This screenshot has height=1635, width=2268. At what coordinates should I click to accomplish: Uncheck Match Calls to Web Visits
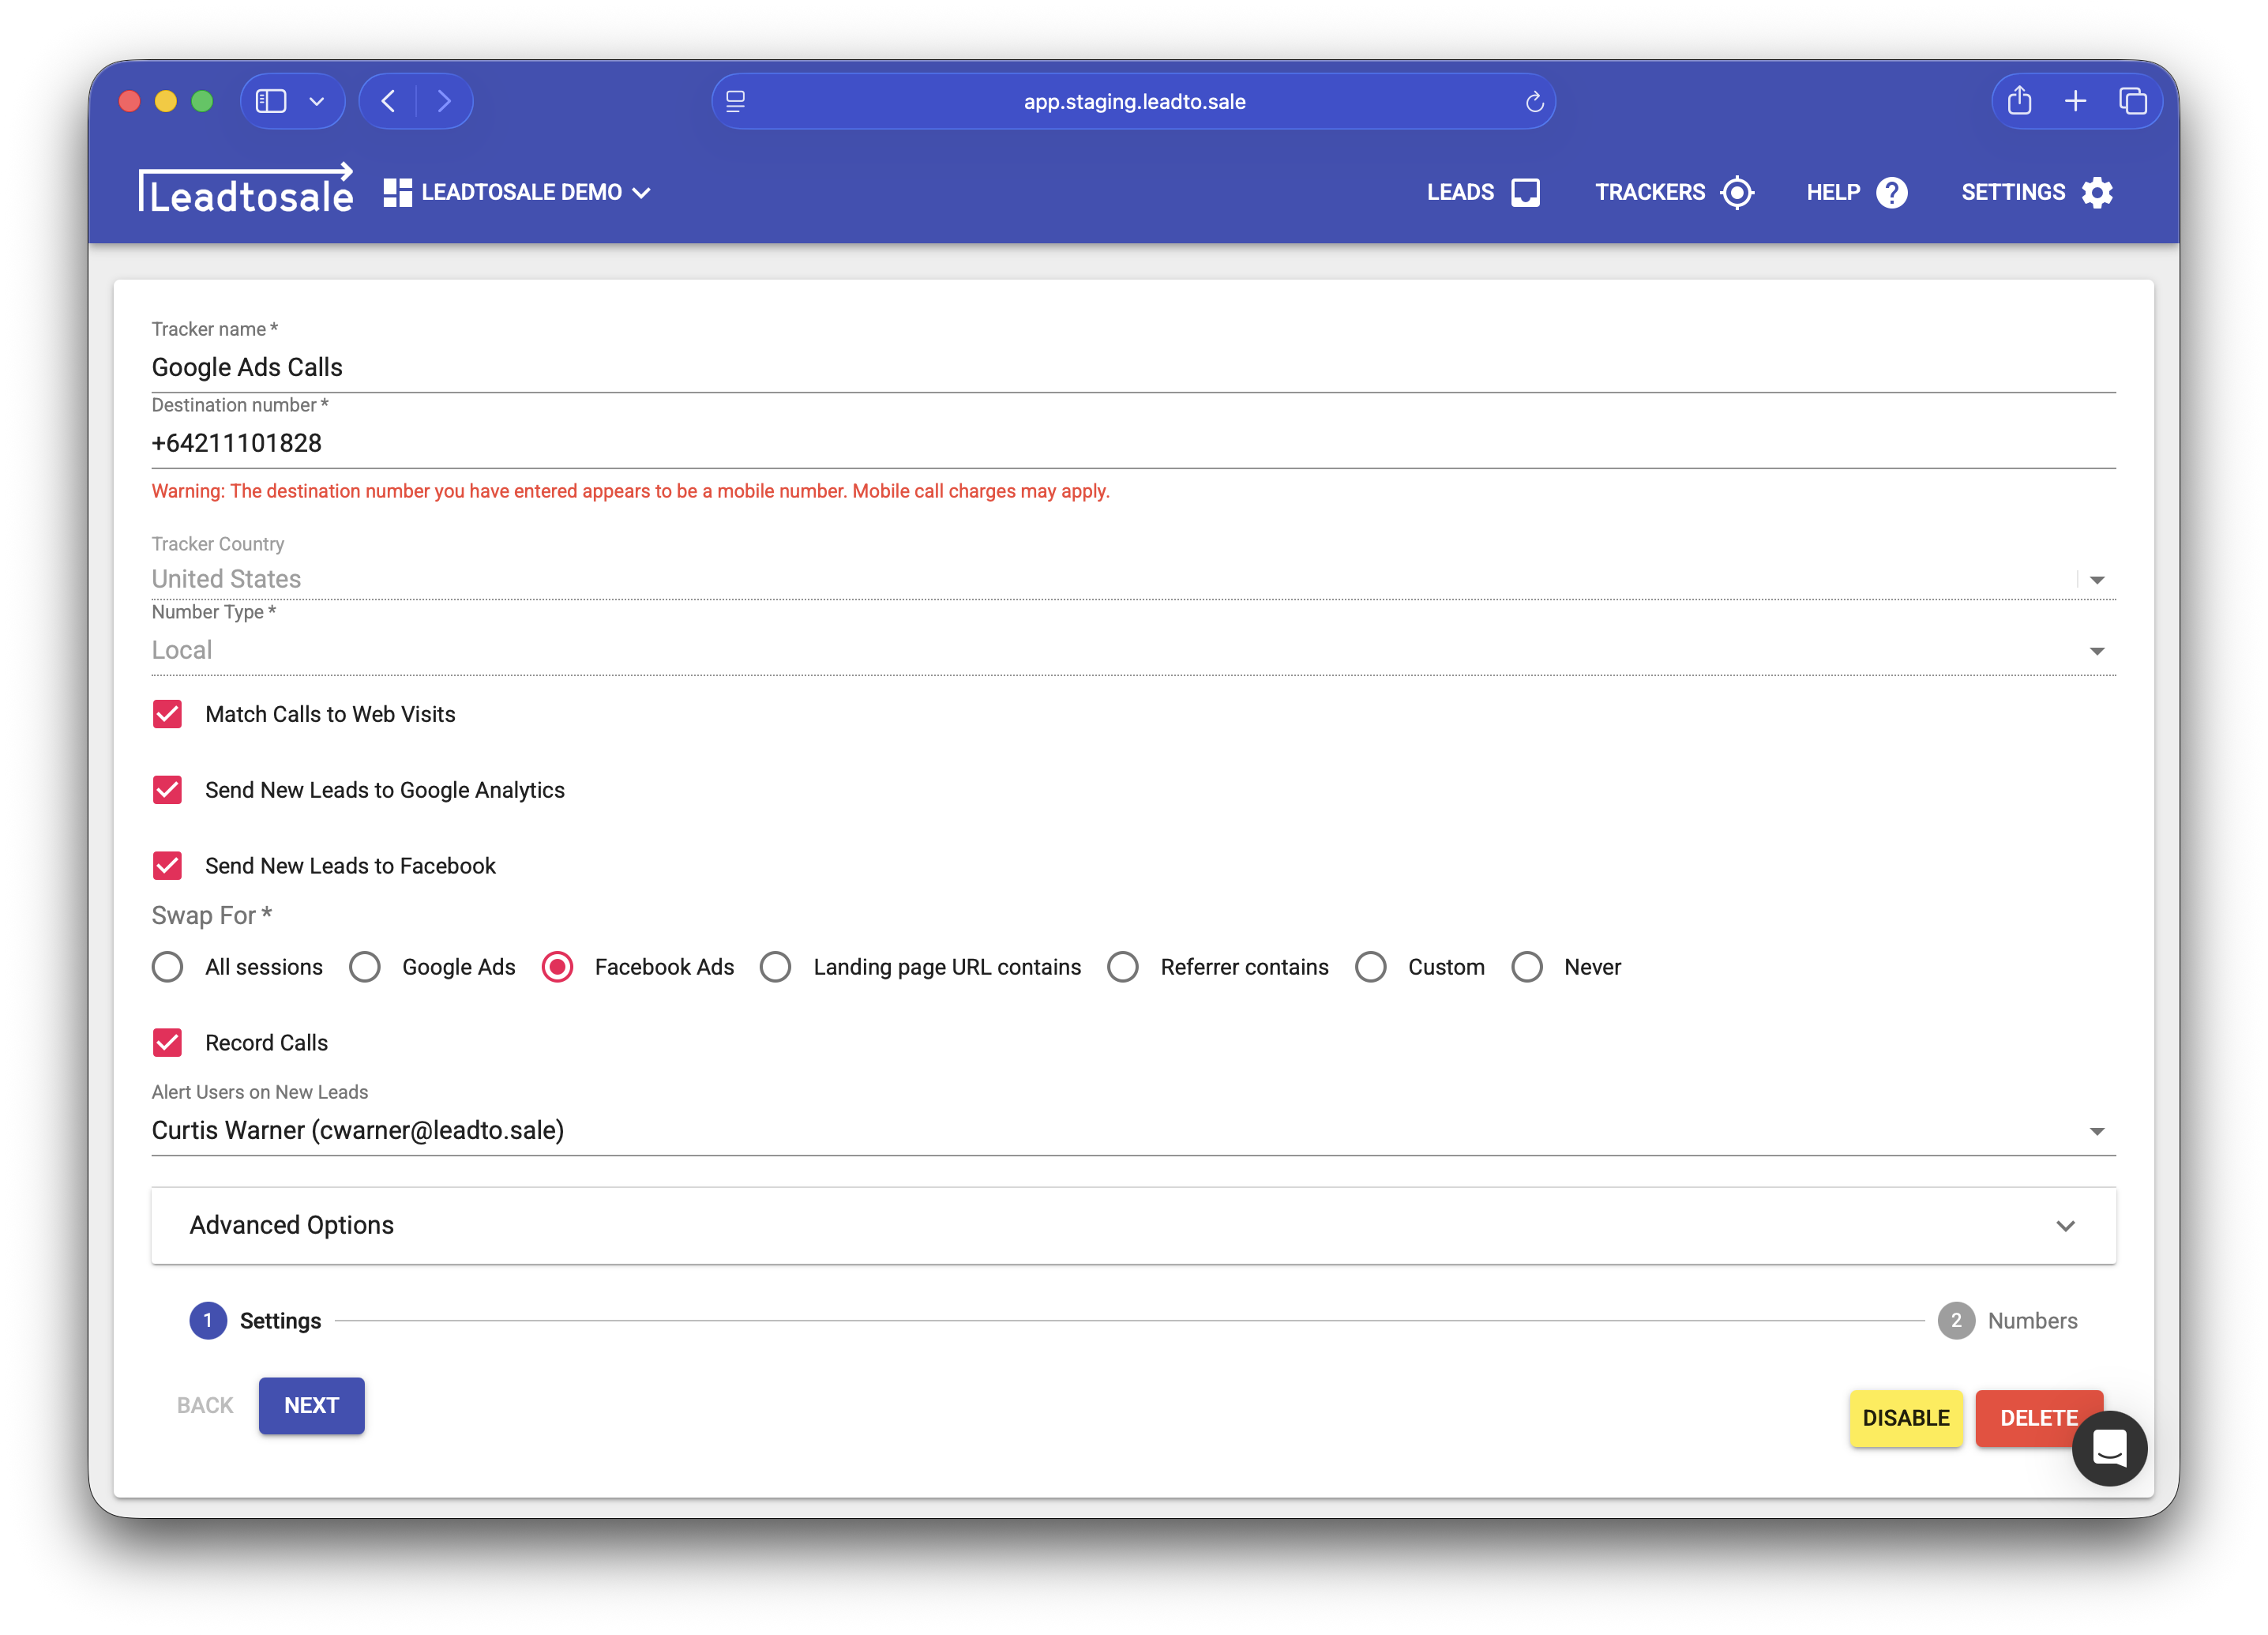(x=168, y=714)
